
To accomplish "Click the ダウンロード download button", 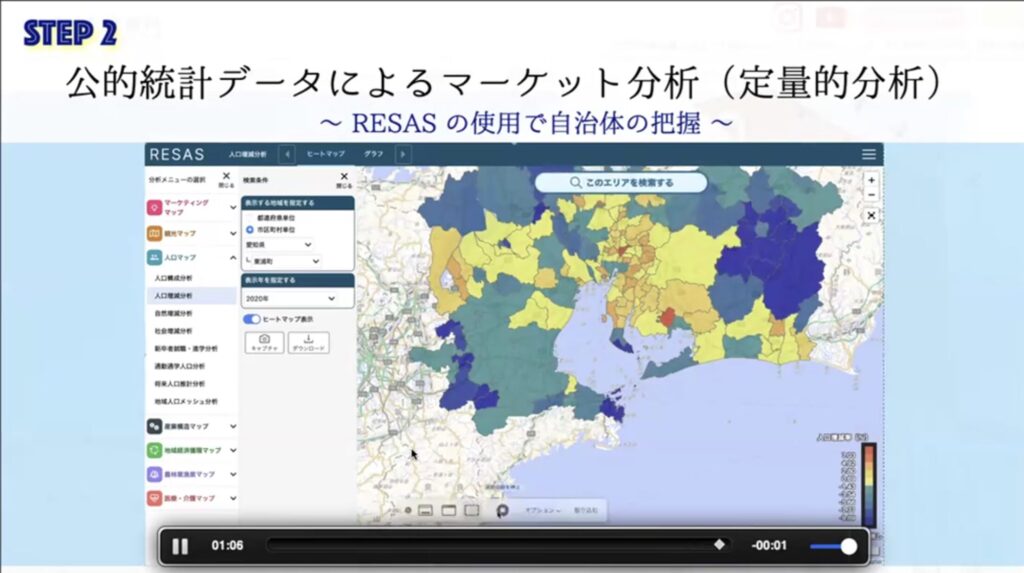I will click(308, 342).
